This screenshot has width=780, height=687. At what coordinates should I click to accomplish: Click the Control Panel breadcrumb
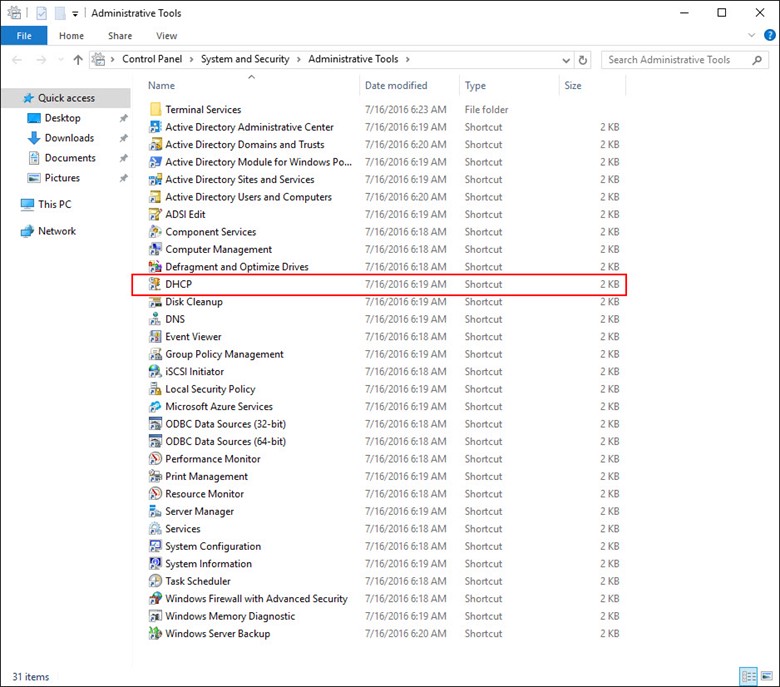click(x=152, y=59)
